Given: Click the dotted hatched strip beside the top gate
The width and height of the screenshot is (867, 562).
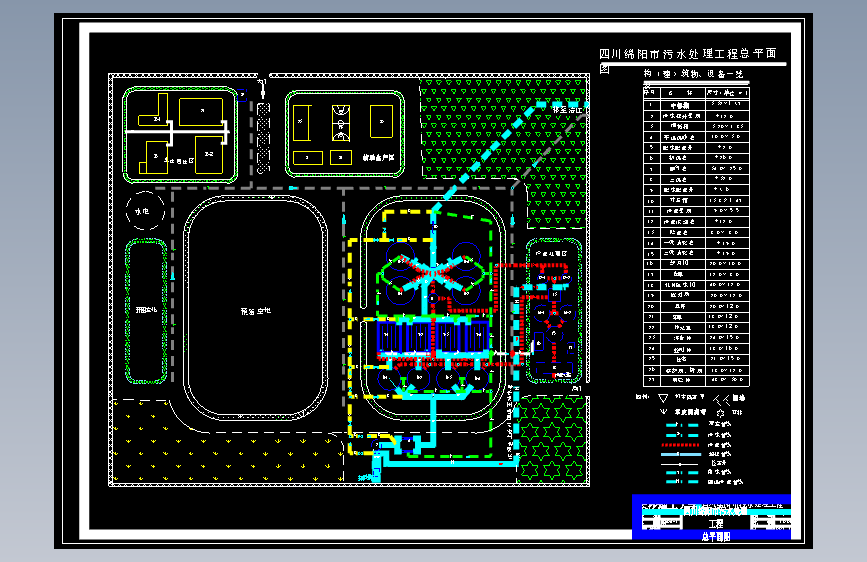Looking at the screenshot, I should click(264, 138).
